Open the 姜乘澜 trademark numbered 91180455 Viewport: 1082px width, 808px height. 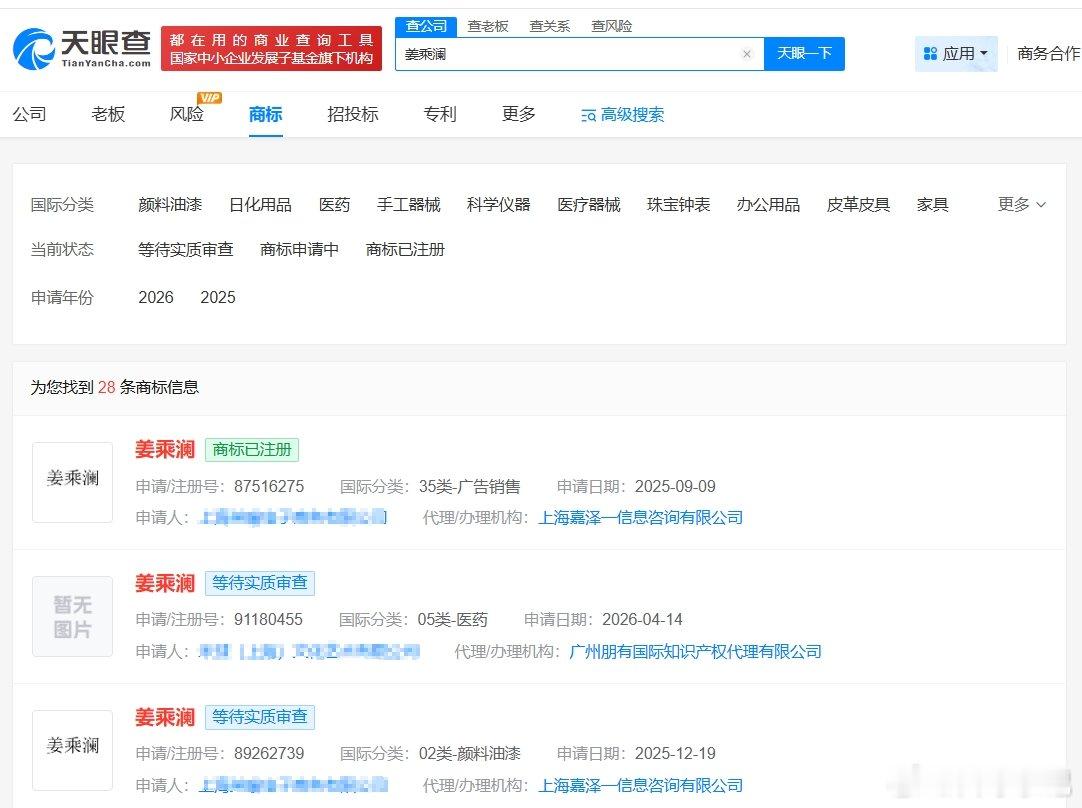pos(165,584)
